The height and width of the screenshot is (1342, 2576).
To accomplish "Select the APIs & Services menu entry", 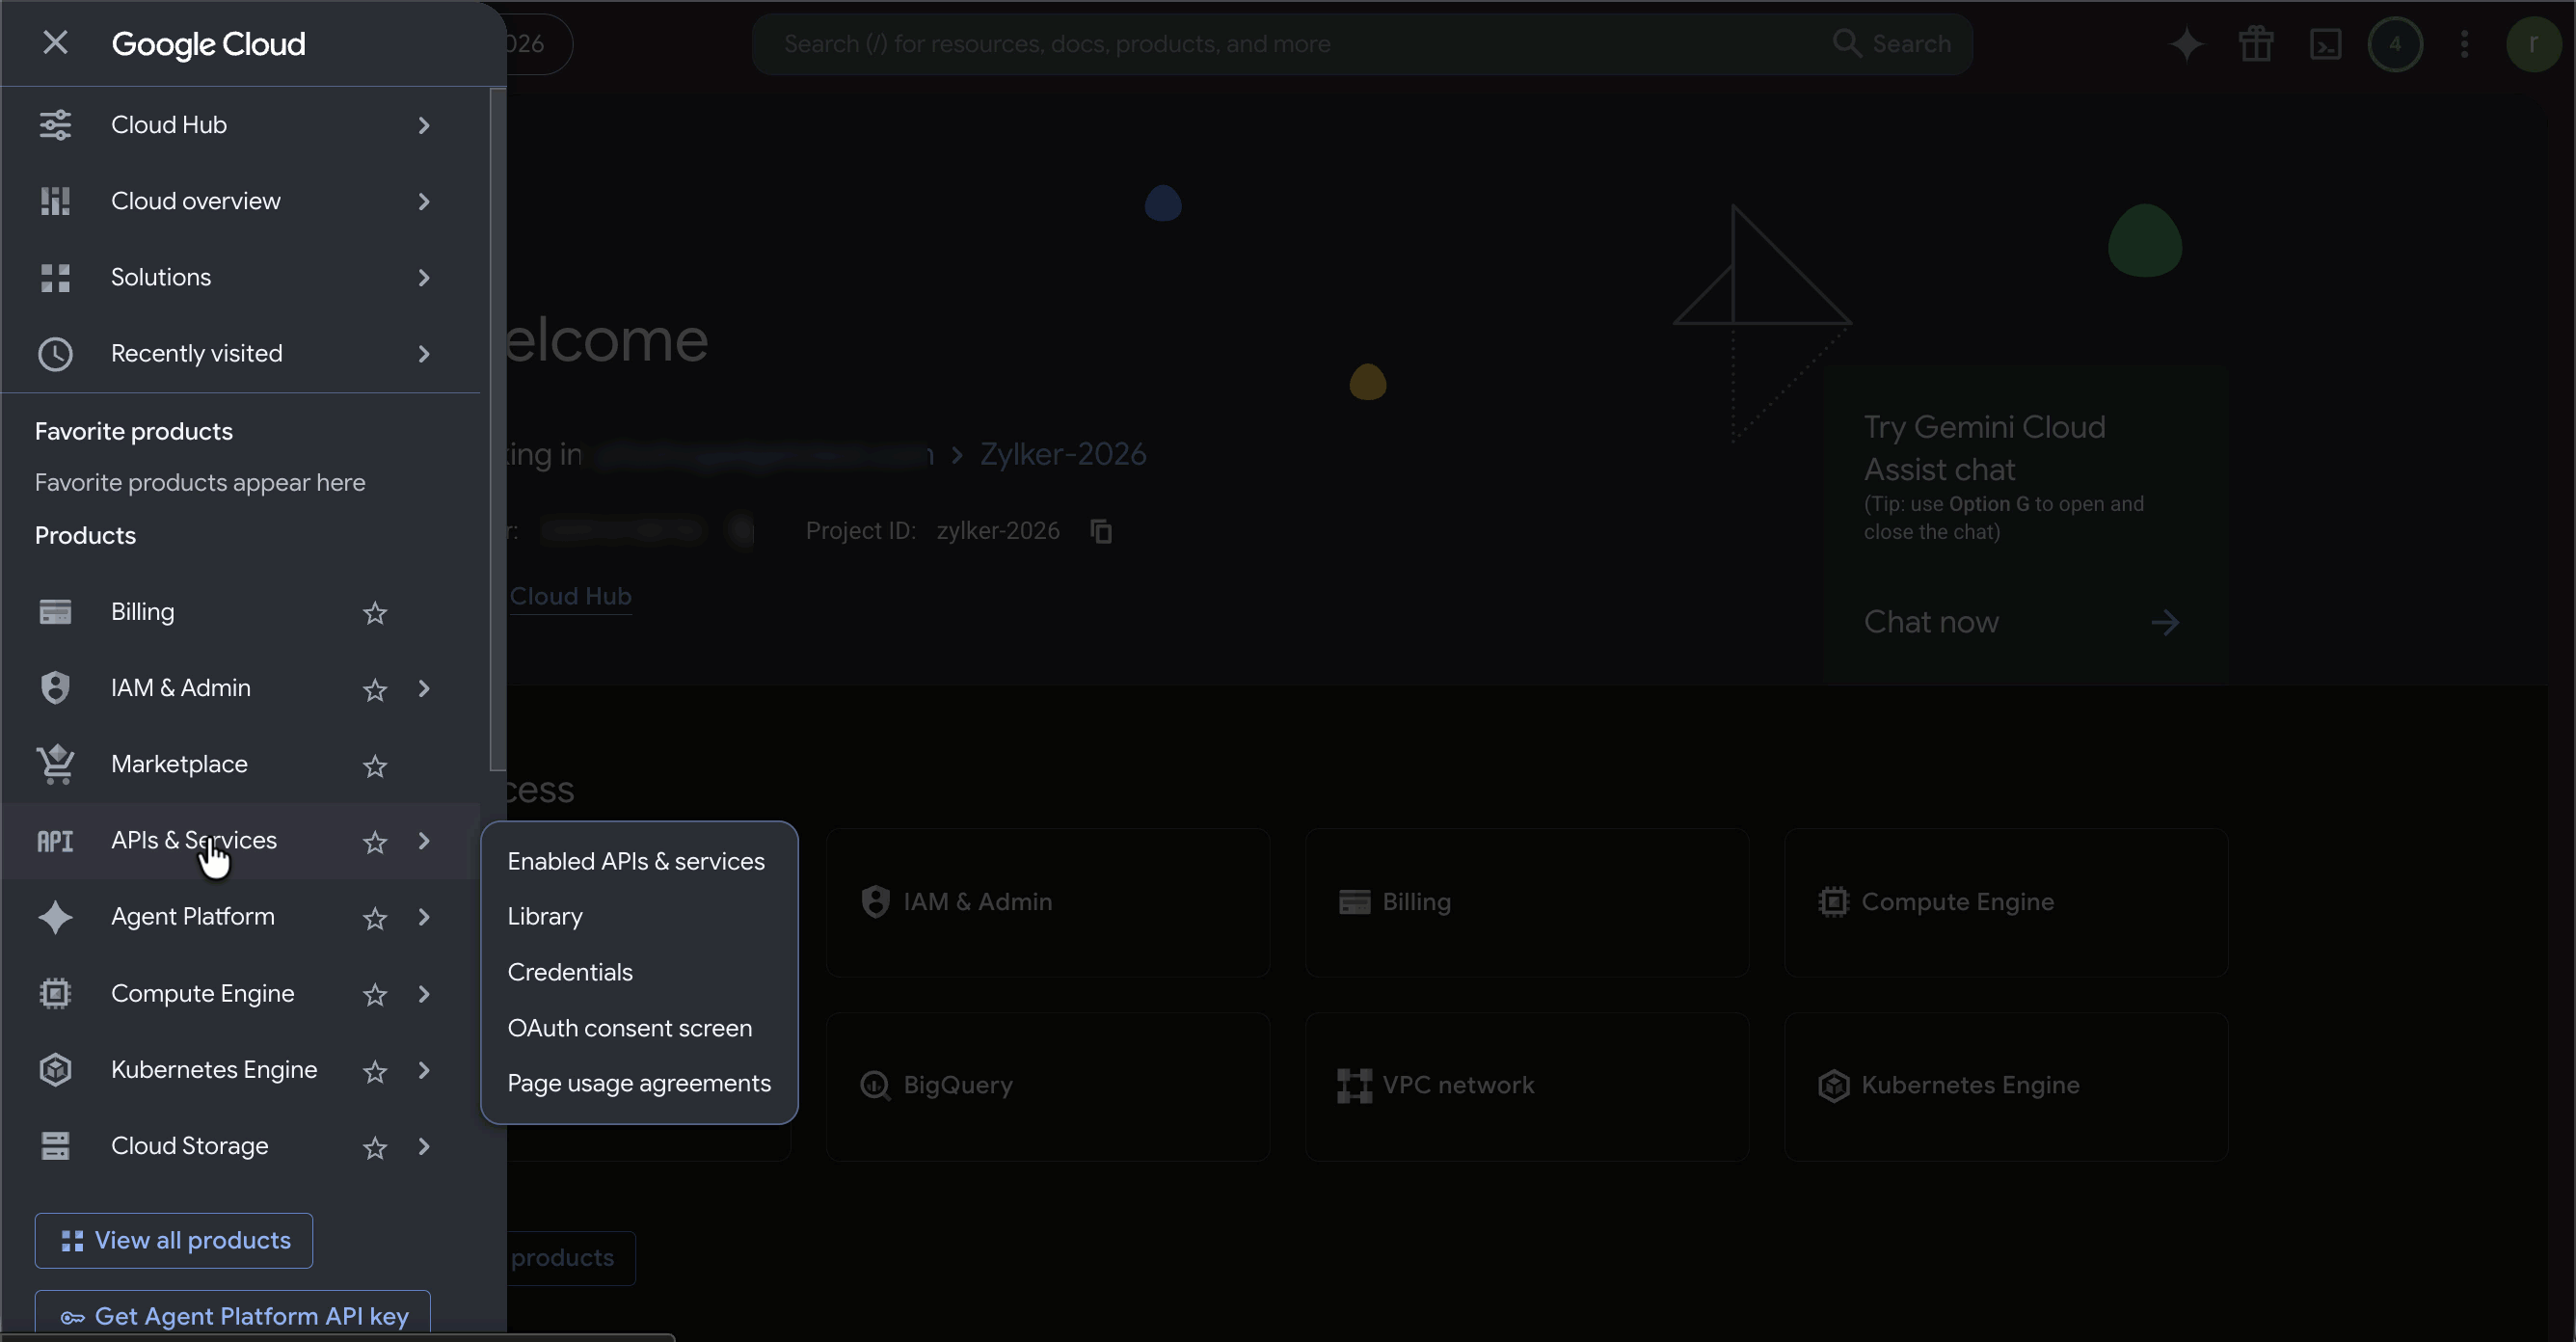I will tap(240, 841).
